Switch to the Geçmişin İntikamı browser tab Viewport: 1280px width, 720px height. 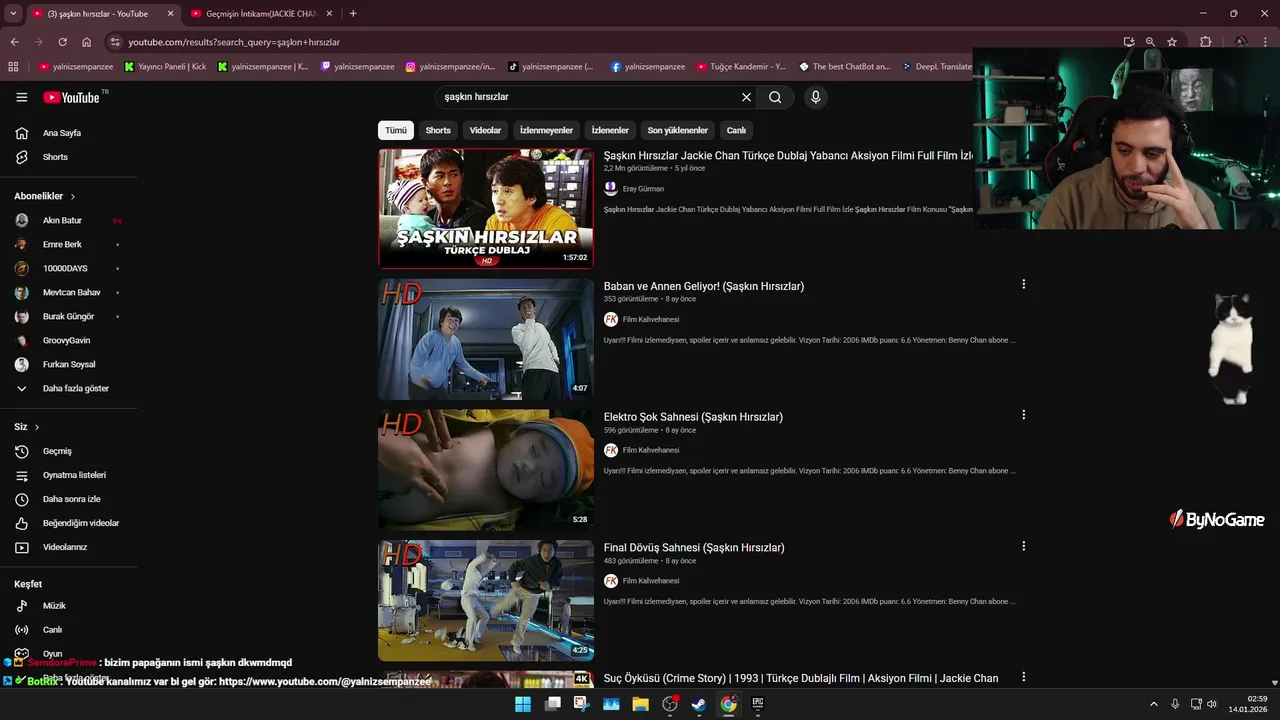(x=261, y=14)
